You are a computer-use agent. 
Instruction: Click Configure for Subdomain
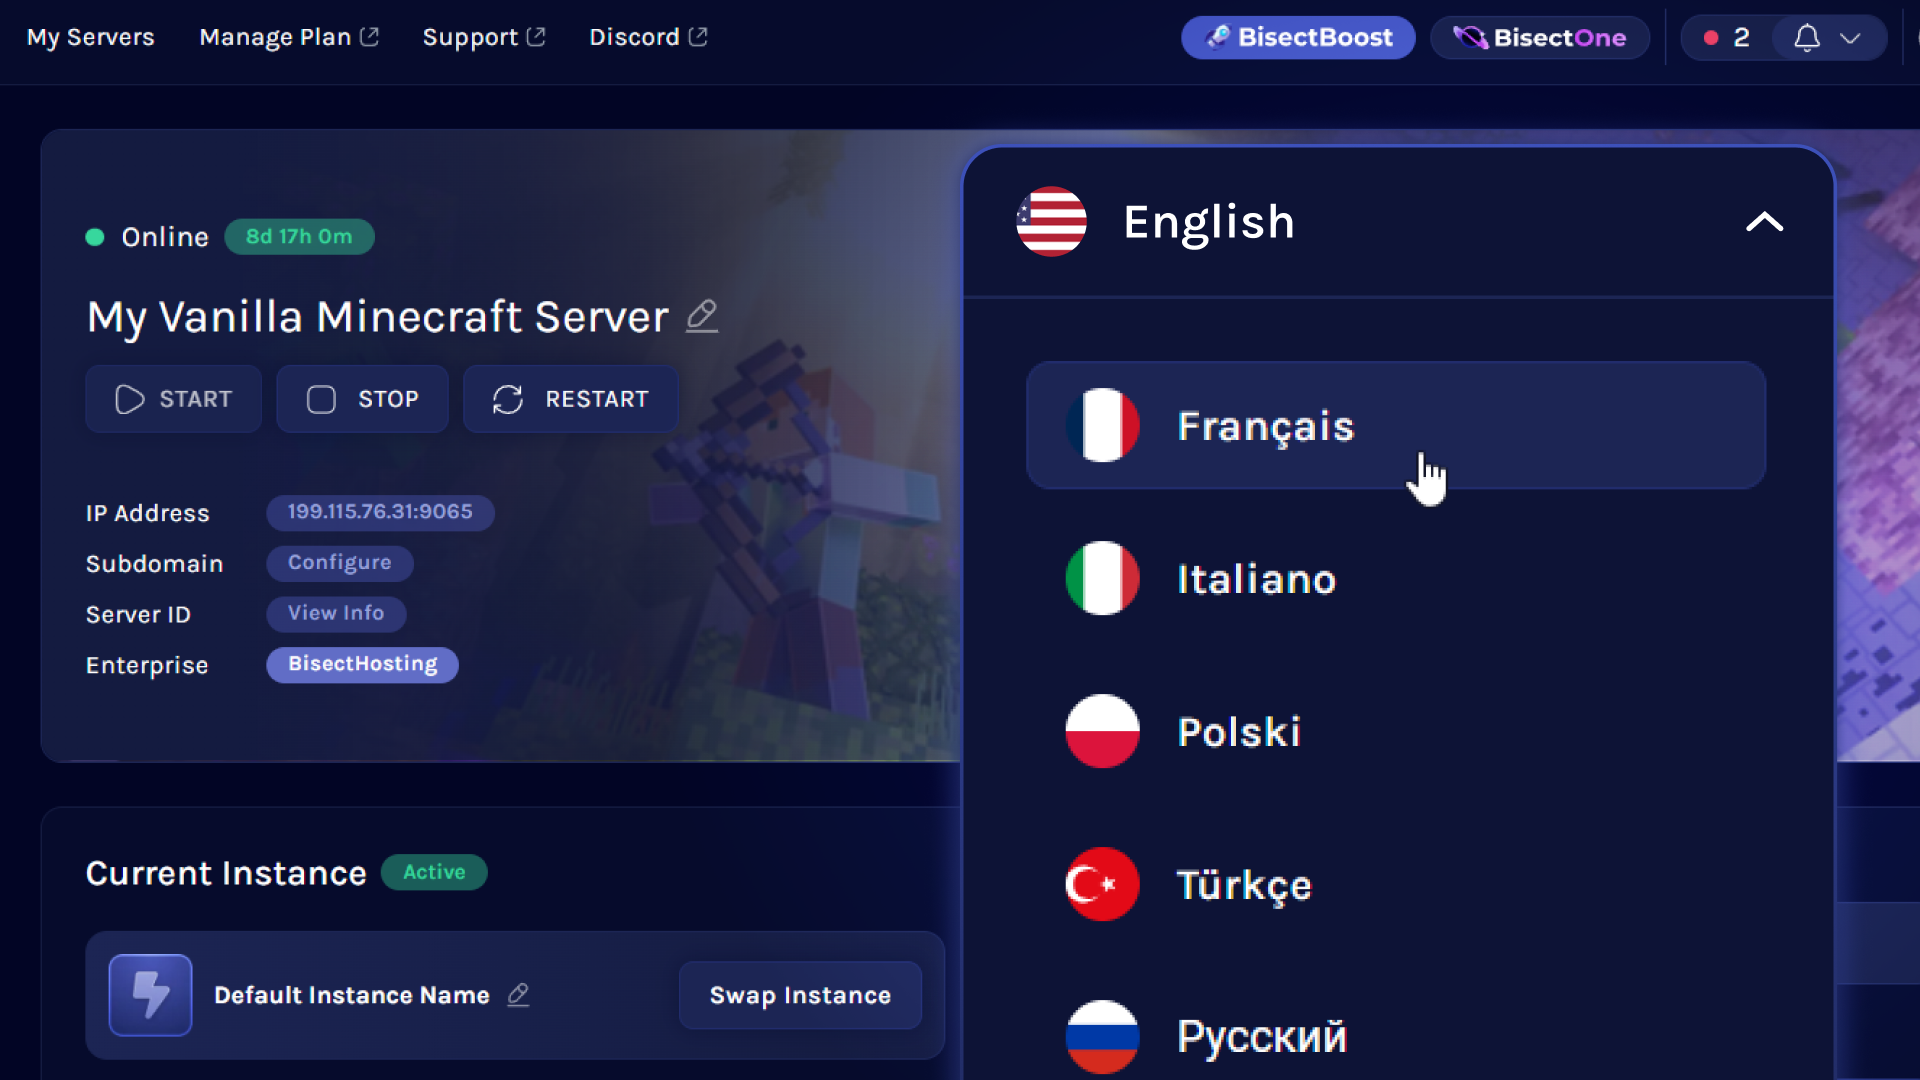click(340, 563)
